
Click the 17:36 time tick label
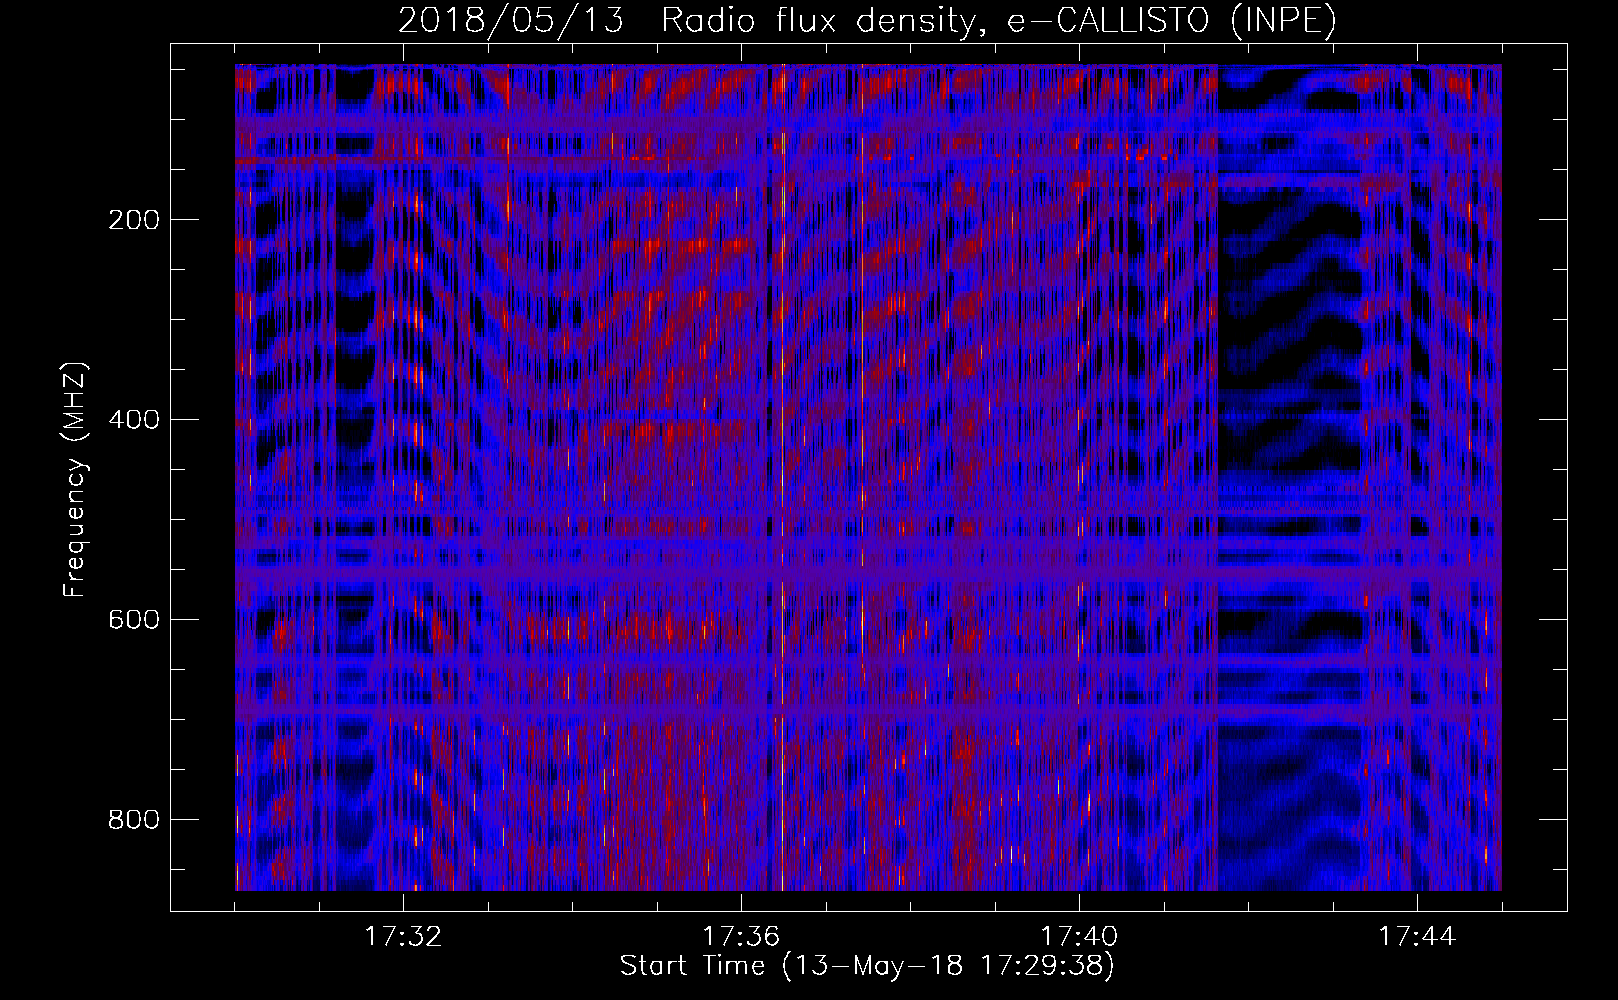click(741, 937)
